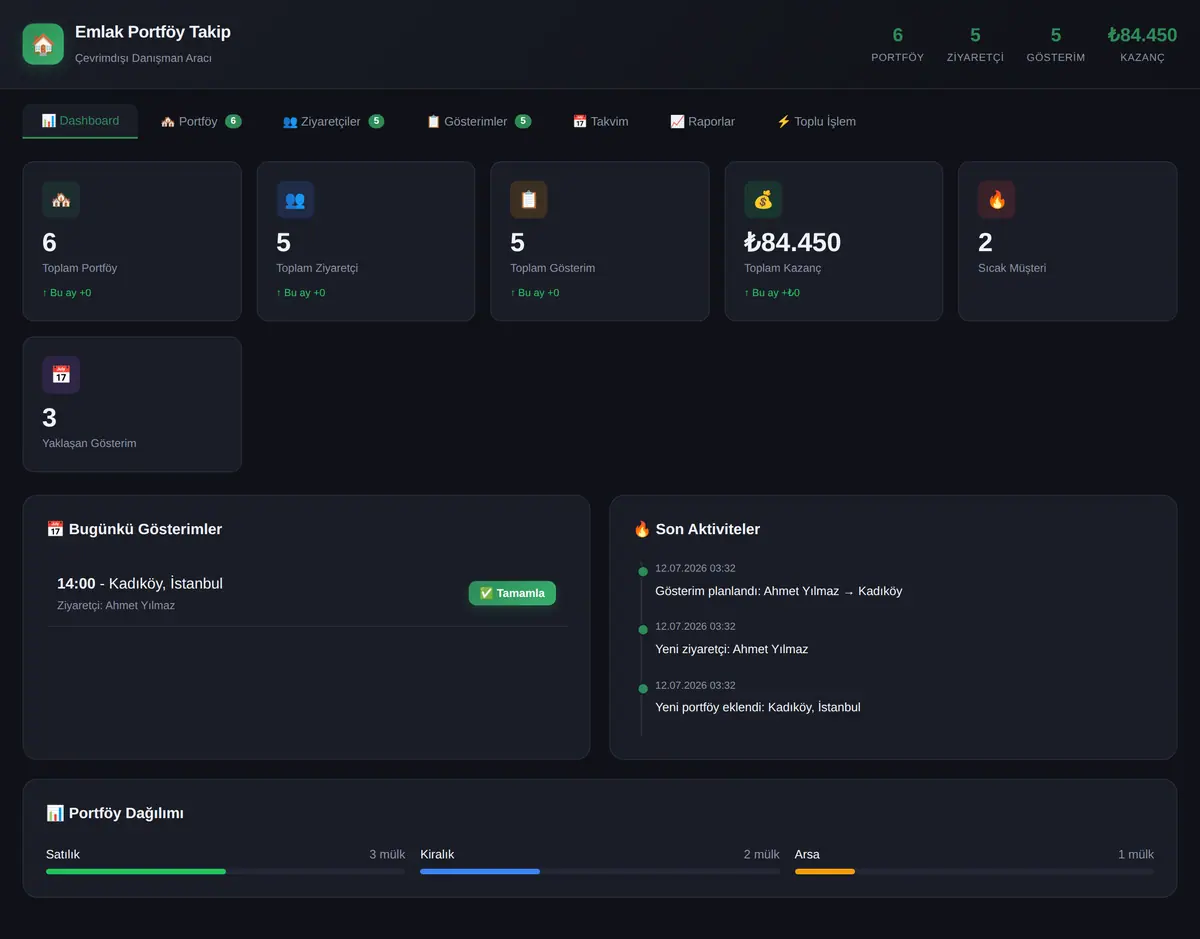
Task: Open the Dashboard tab
Action: 80,121
